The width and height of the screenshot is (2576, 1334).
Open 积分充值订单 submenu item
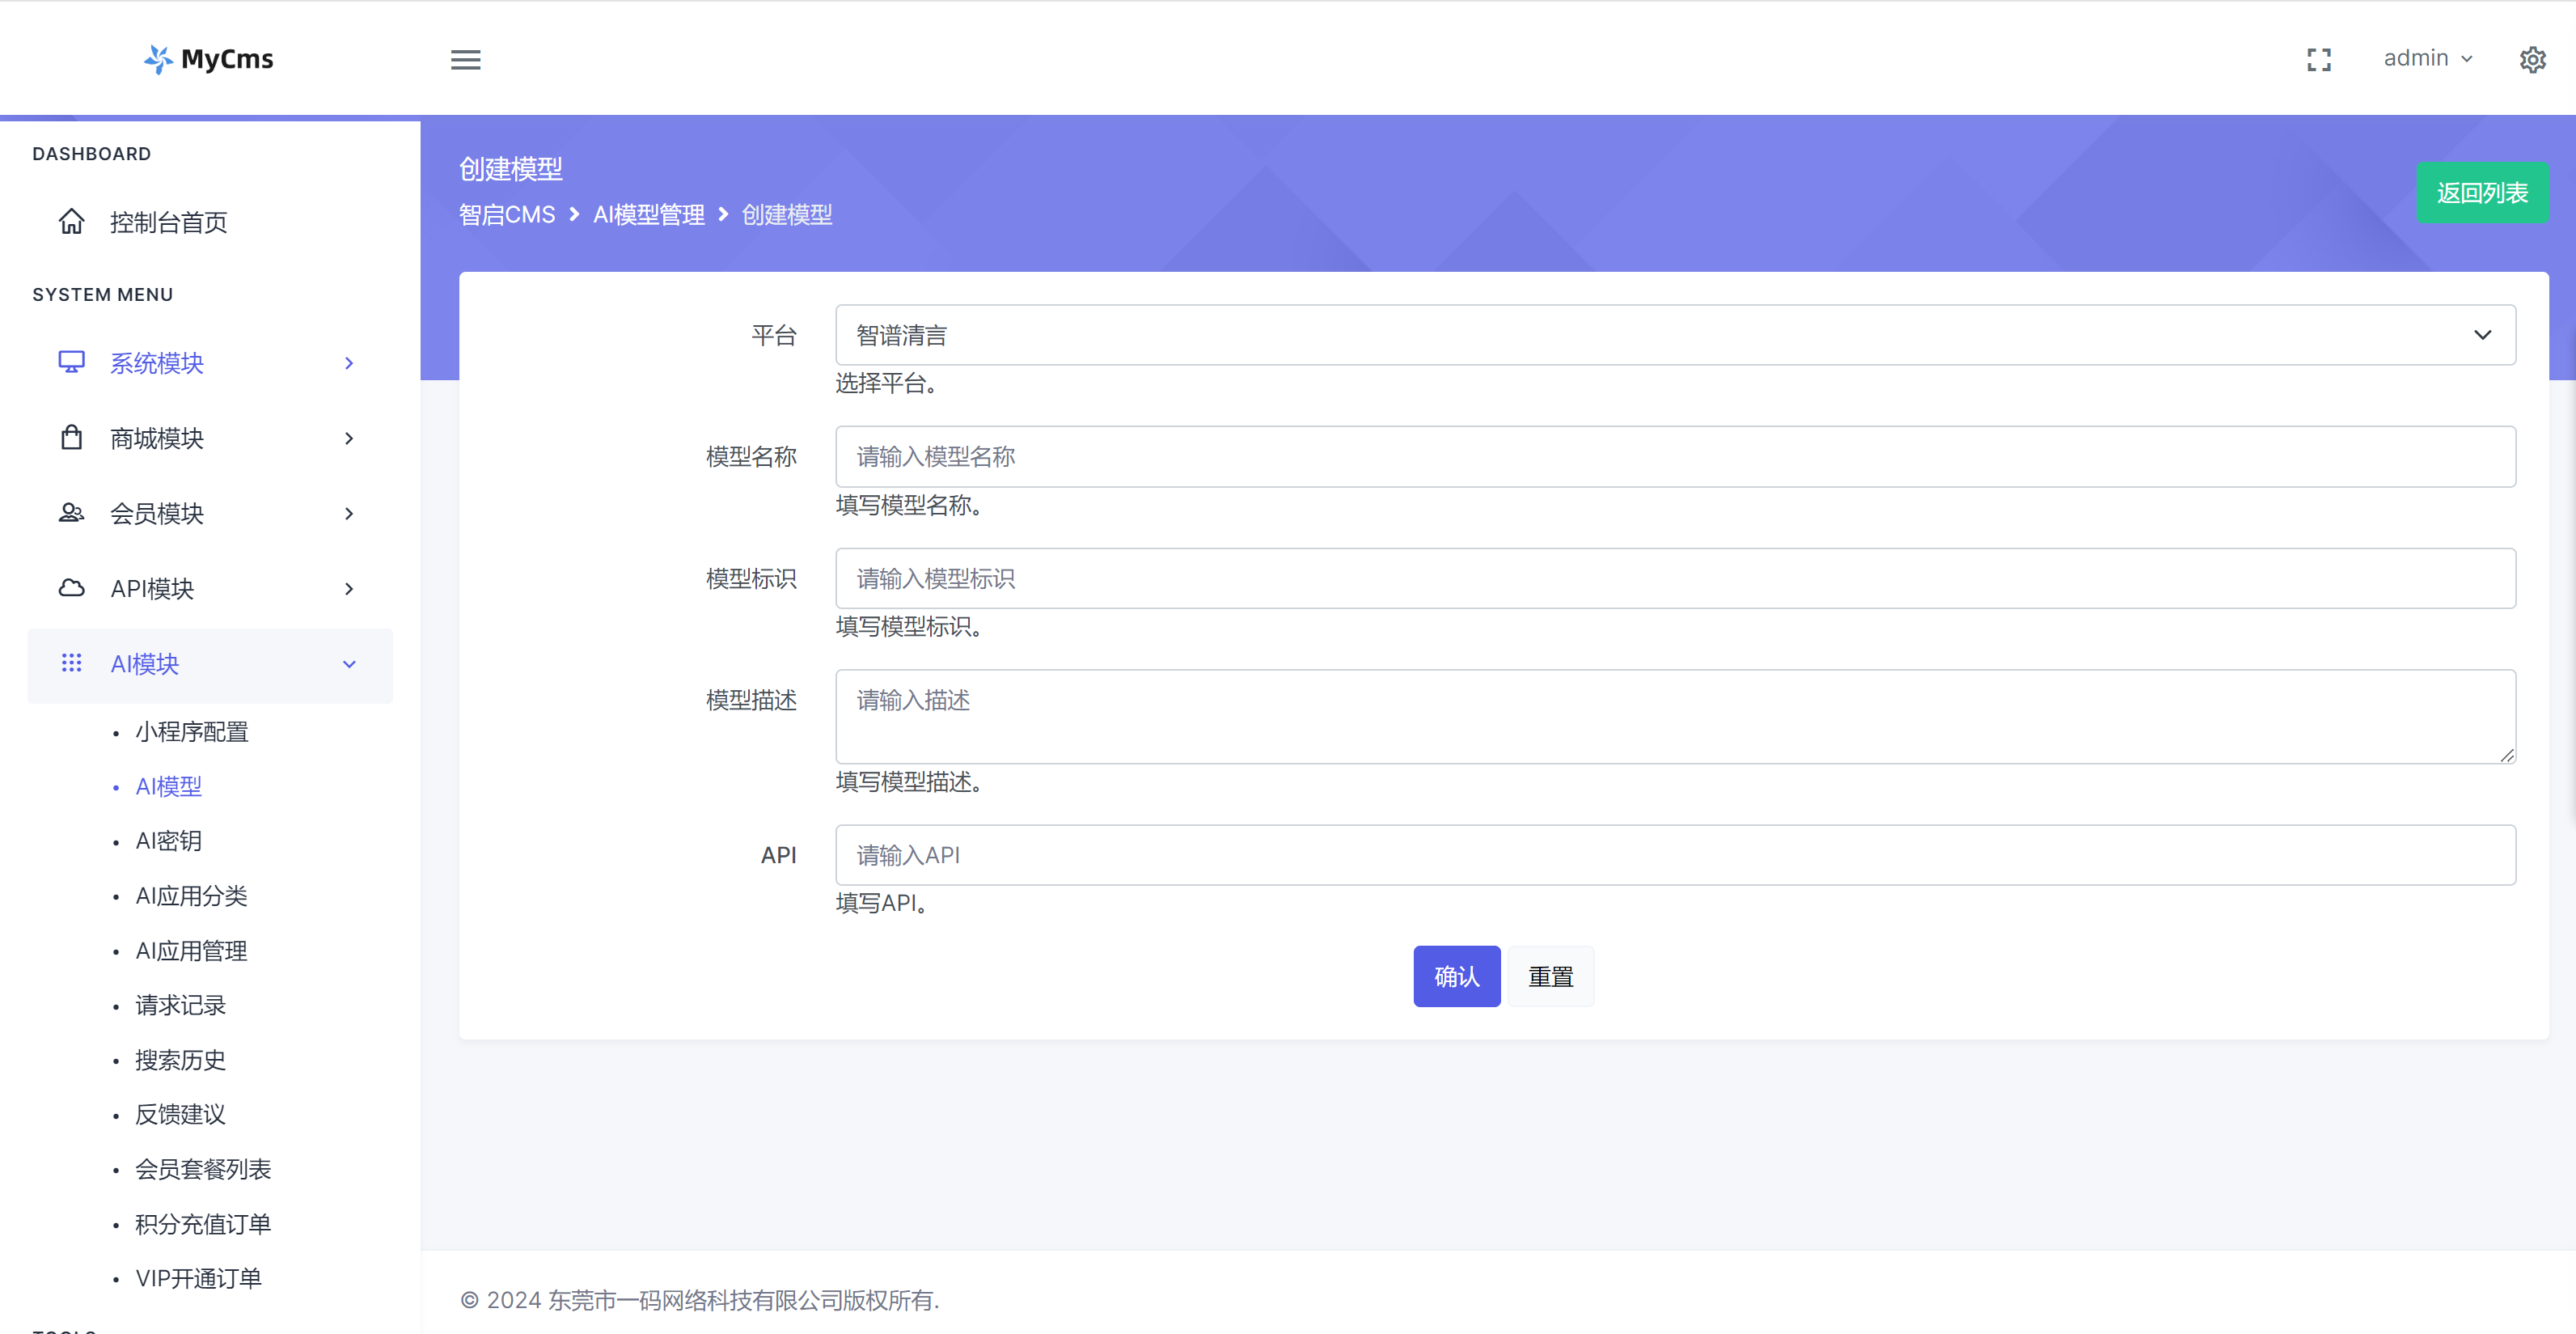pyautogui.click(x=204, y=1224)
